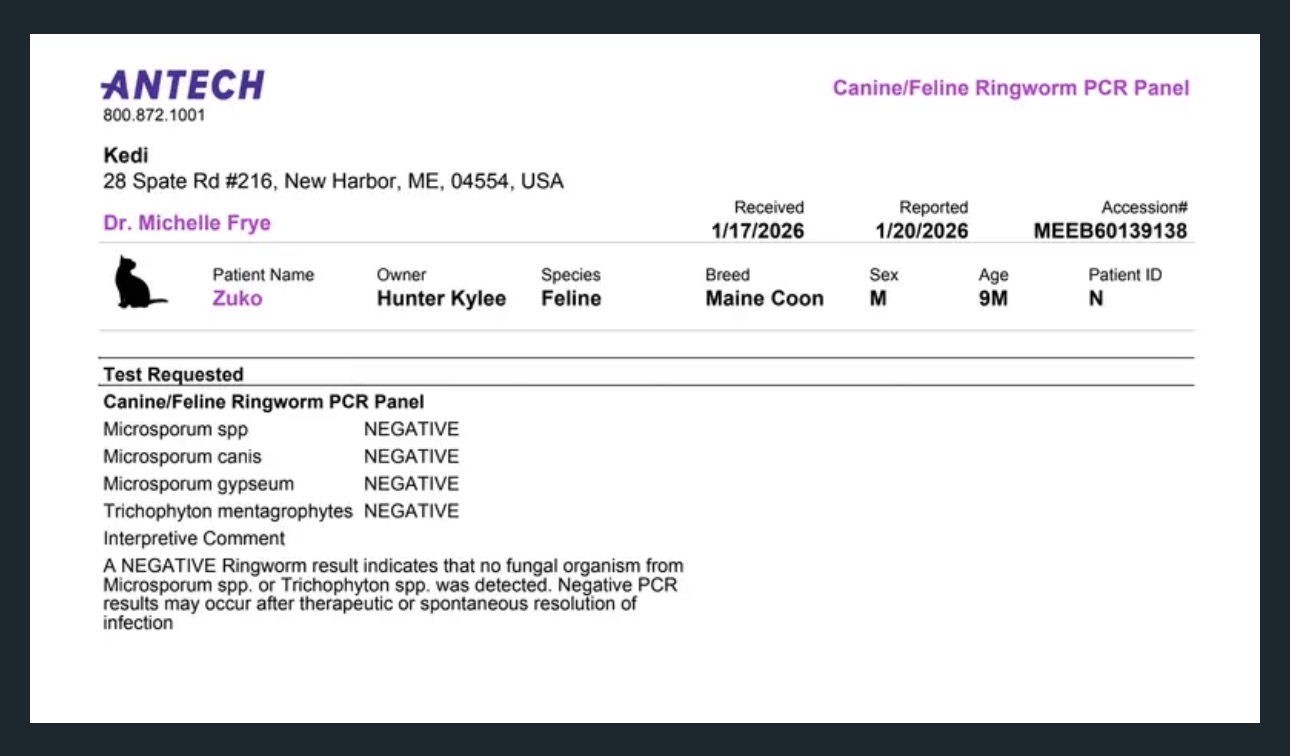Select the Received date 1/17/2026

758,231
